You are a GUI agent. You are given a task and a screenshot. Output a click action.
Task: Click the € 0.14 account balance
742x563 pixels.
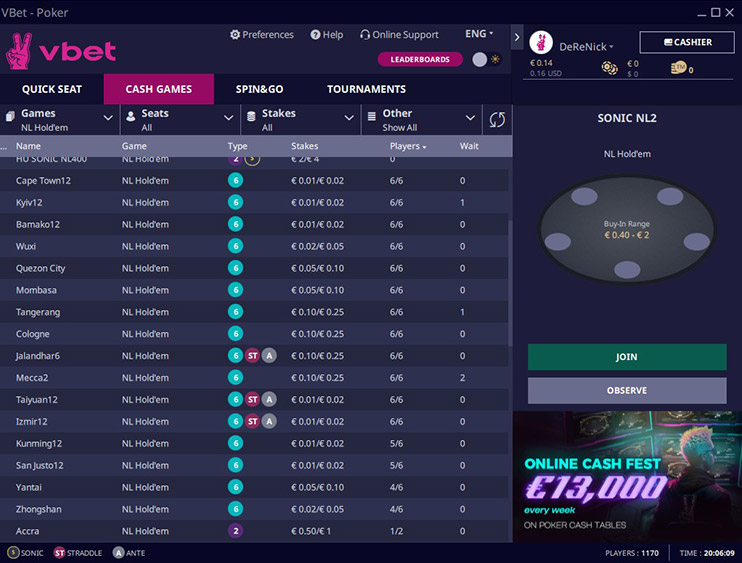(x=541, y=63)
